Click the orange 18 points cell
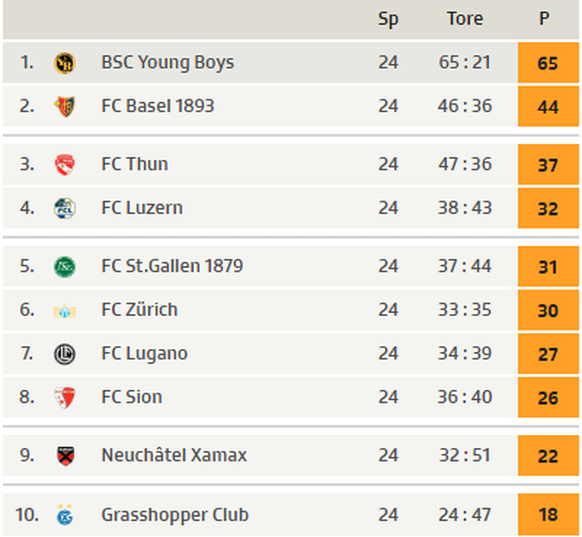 548,514
